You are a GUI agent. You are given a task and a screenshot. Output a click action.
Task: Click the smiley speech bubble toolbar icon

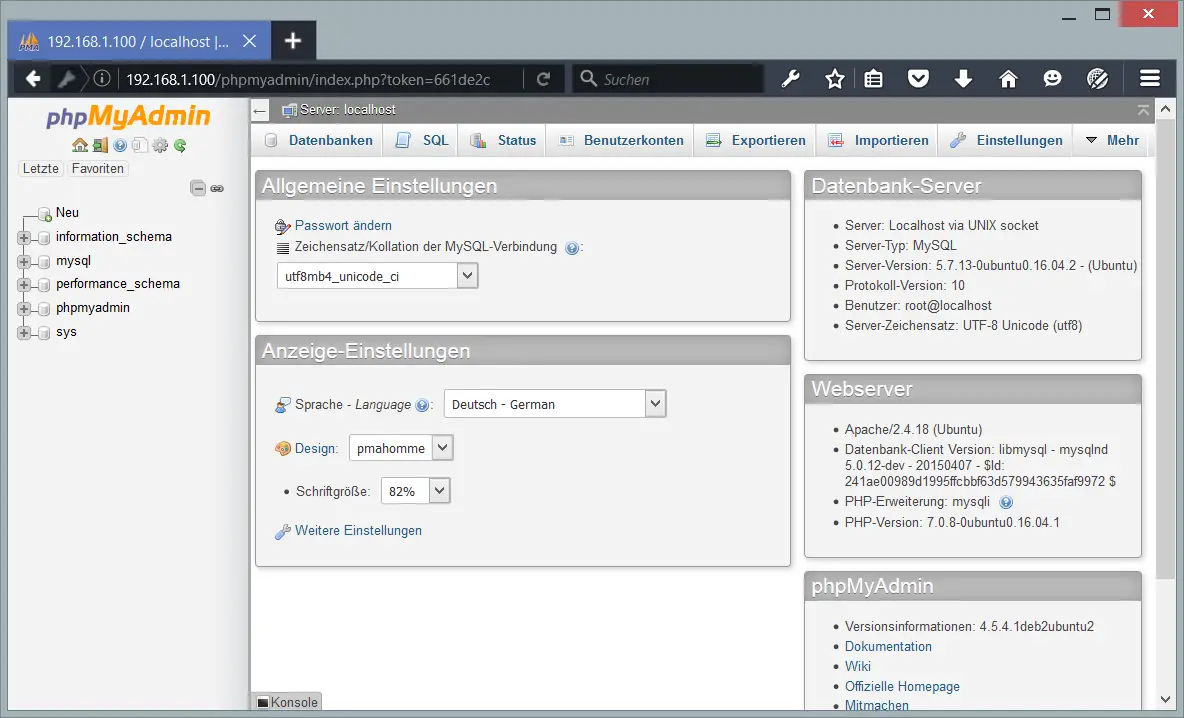click(1052, 79)
